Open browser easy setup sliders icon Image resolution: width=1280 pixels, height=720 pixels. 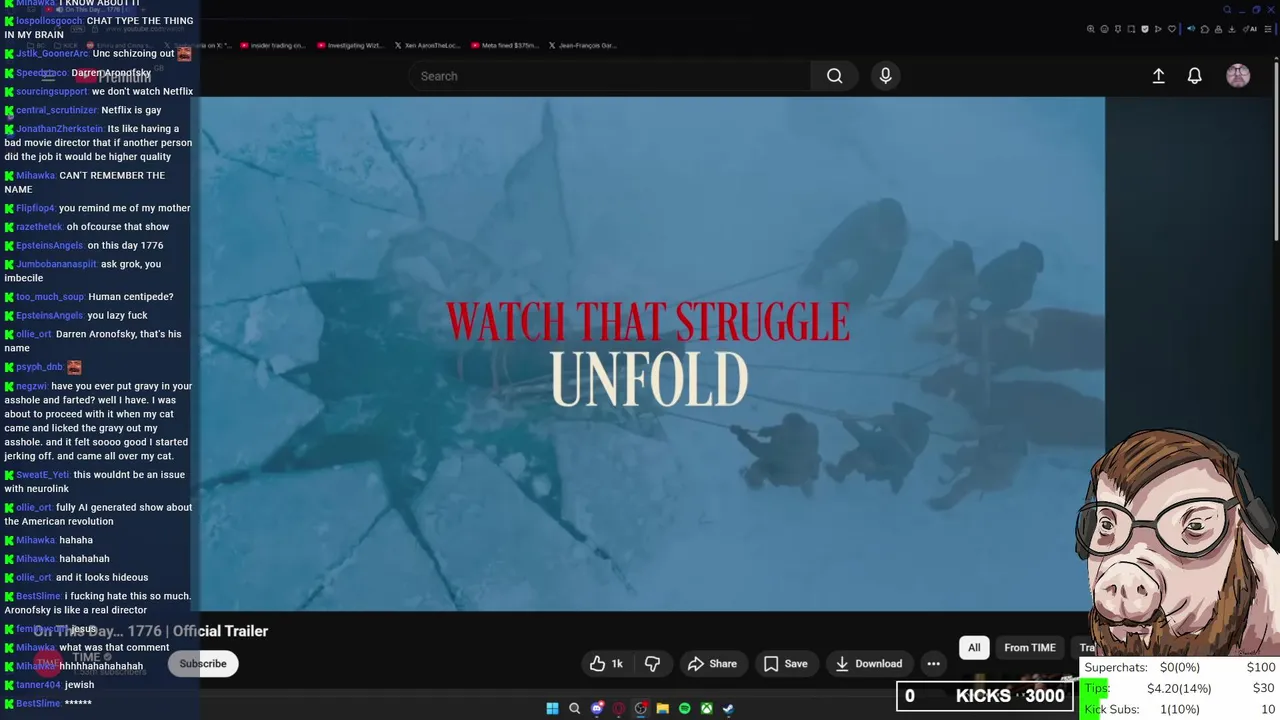point(1267,29)
